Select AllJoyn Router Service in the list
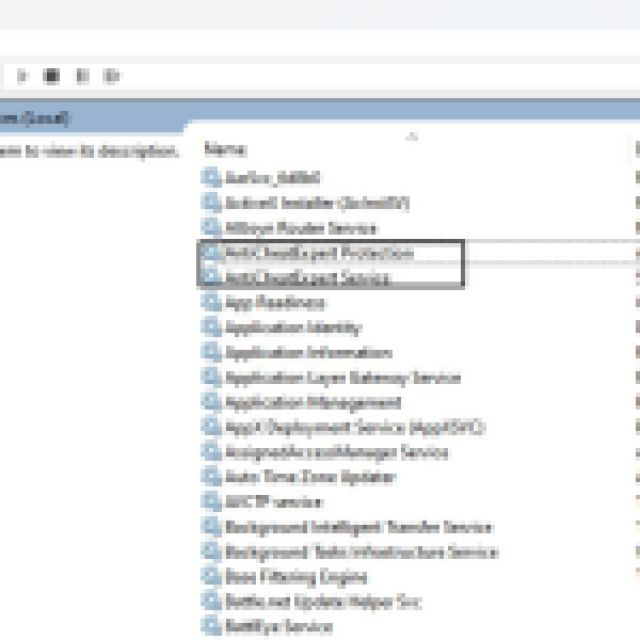Image resolution: width=640 pixels, height=640 pixels. 300,228
